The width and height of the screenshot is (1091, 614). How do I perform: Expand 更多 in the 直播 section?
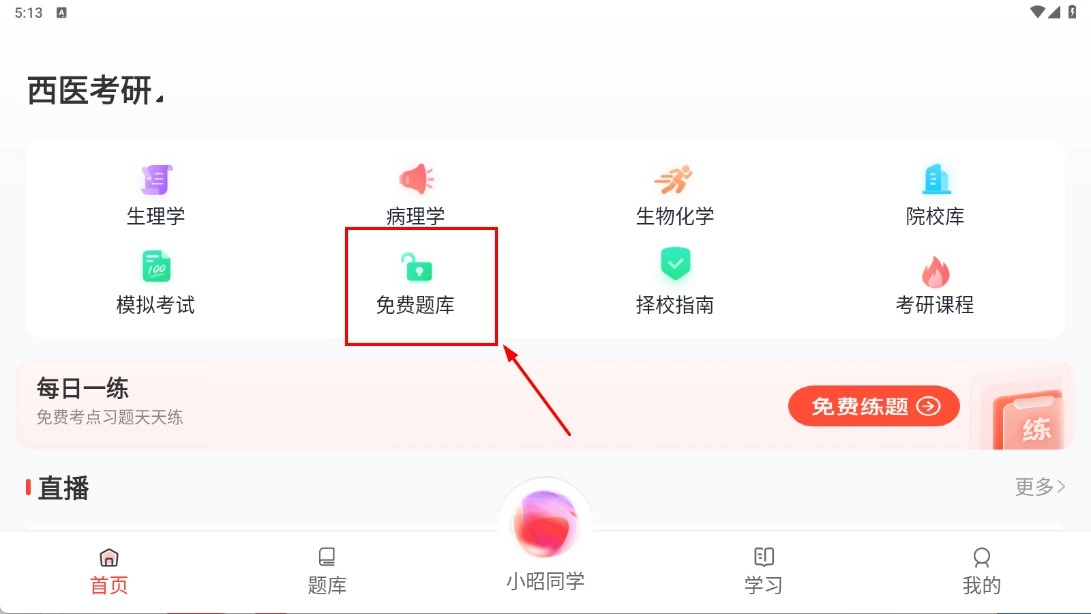coord(1040,486)
